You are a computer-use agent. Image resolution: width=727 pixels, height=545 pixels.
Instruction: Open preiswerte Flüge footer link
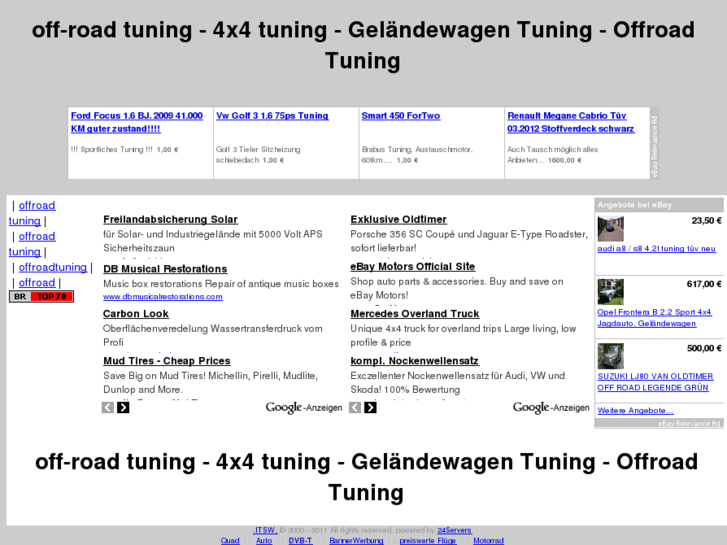pos(427,541)
